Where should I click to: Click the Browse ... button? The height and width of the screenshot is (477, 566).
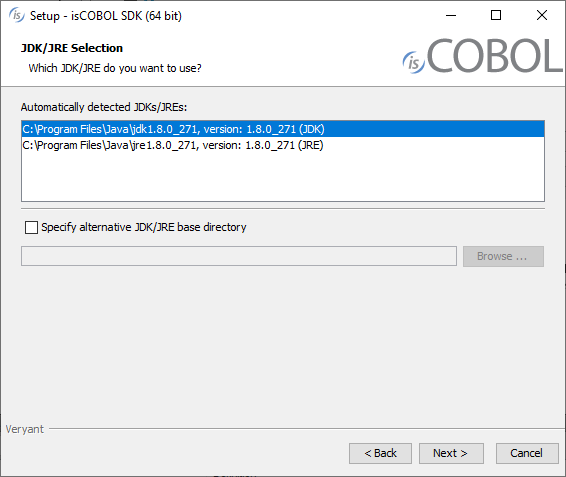(x=503, y=256)
